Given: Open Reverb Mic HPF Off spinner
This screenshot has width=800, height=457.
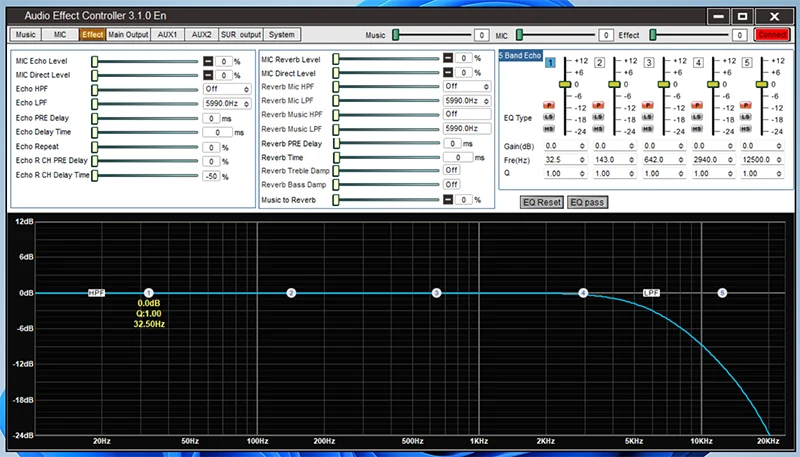Looking at the screenshot, I should click(467, 86).
